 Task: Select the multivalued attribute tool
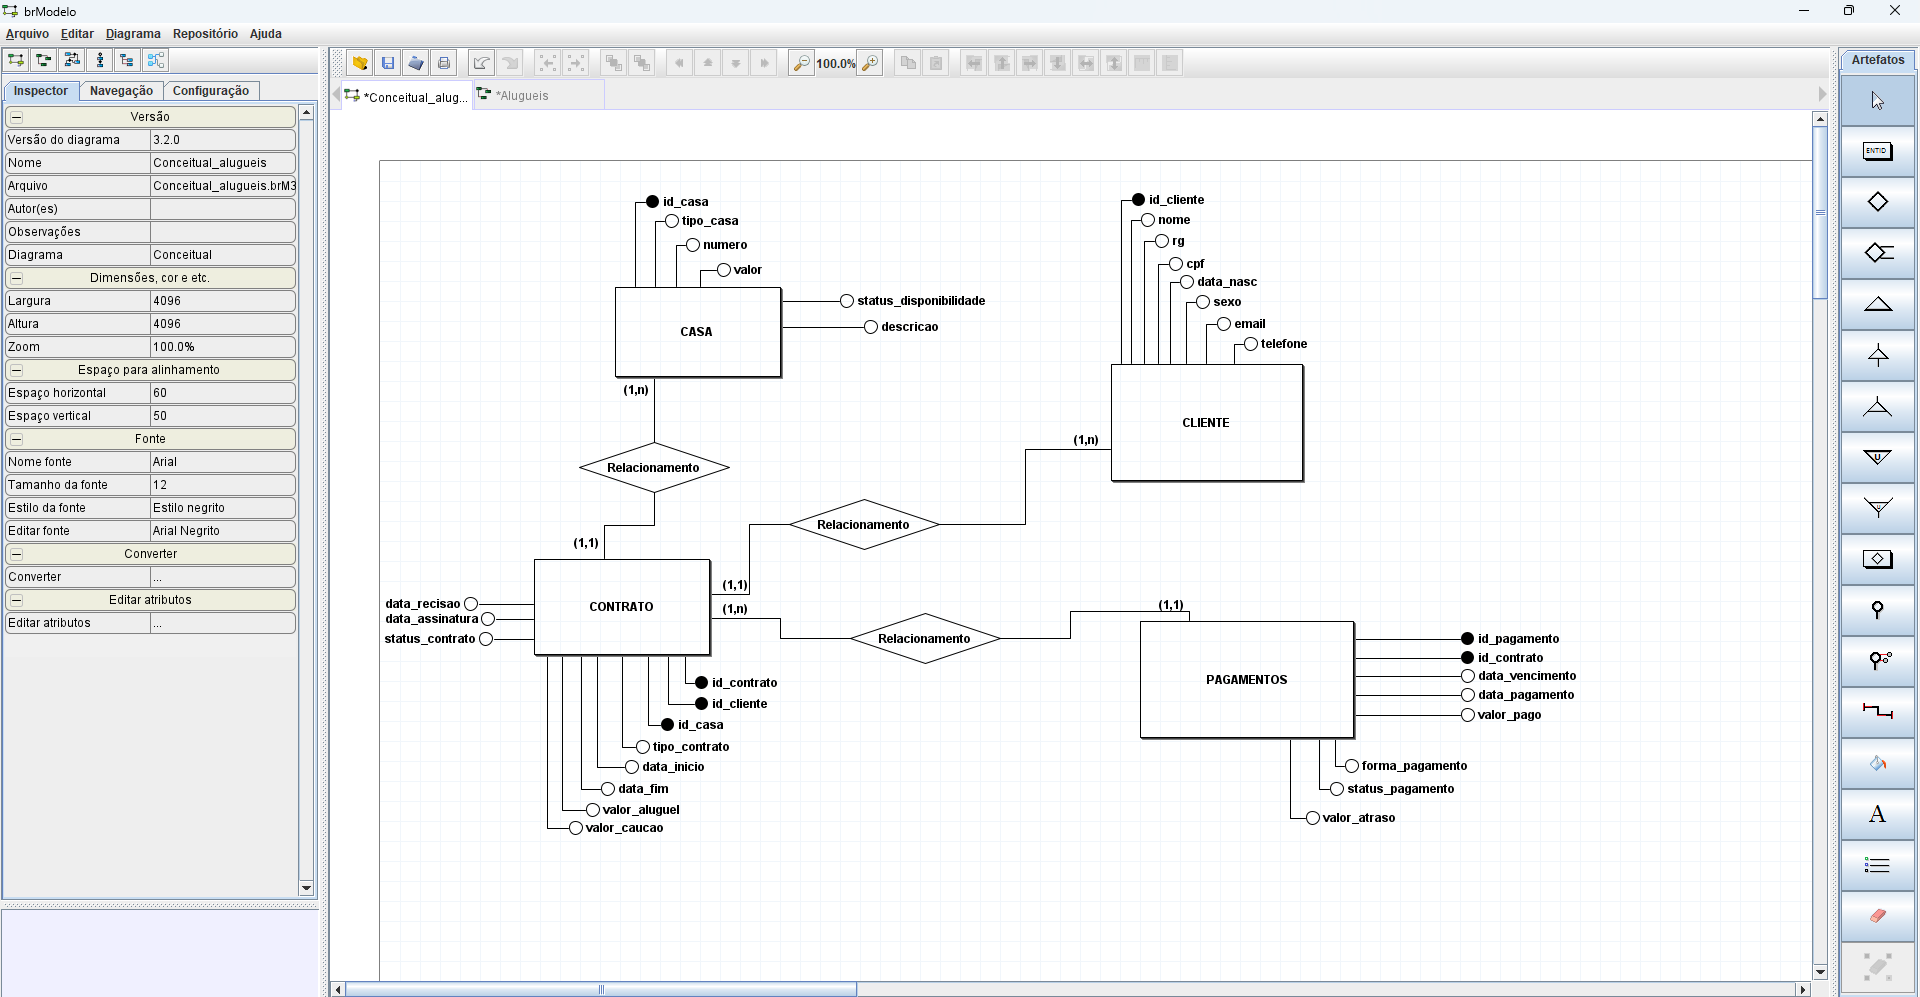tap(1877, 661)
